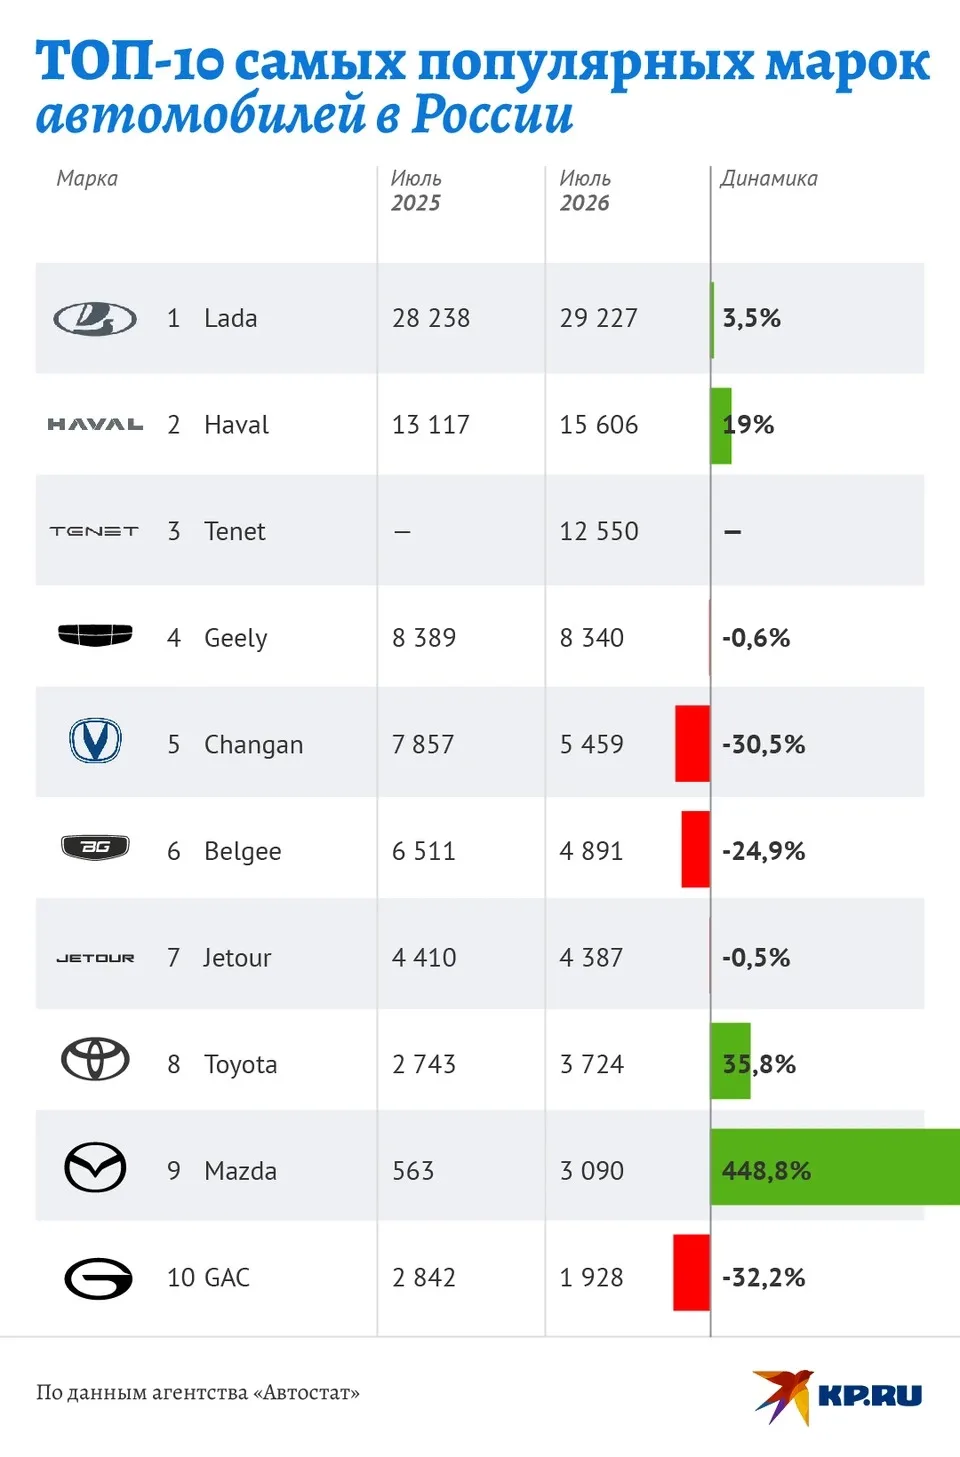Click the Mazda 448,8% green bar
Screen dimensions: 960x1457
click(835, 1167)
